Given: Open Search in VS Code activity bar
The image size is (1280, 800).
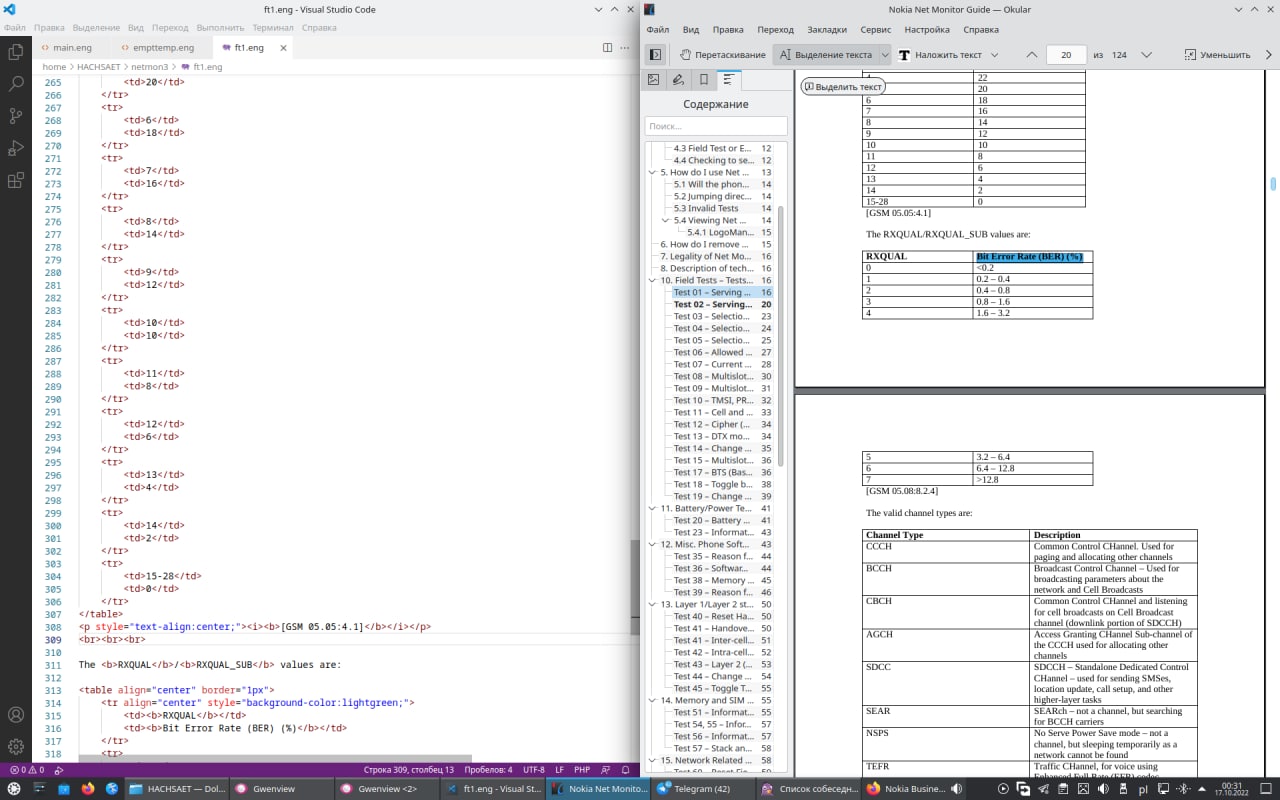Looking at the screenshot, I should tap(16, 84).
